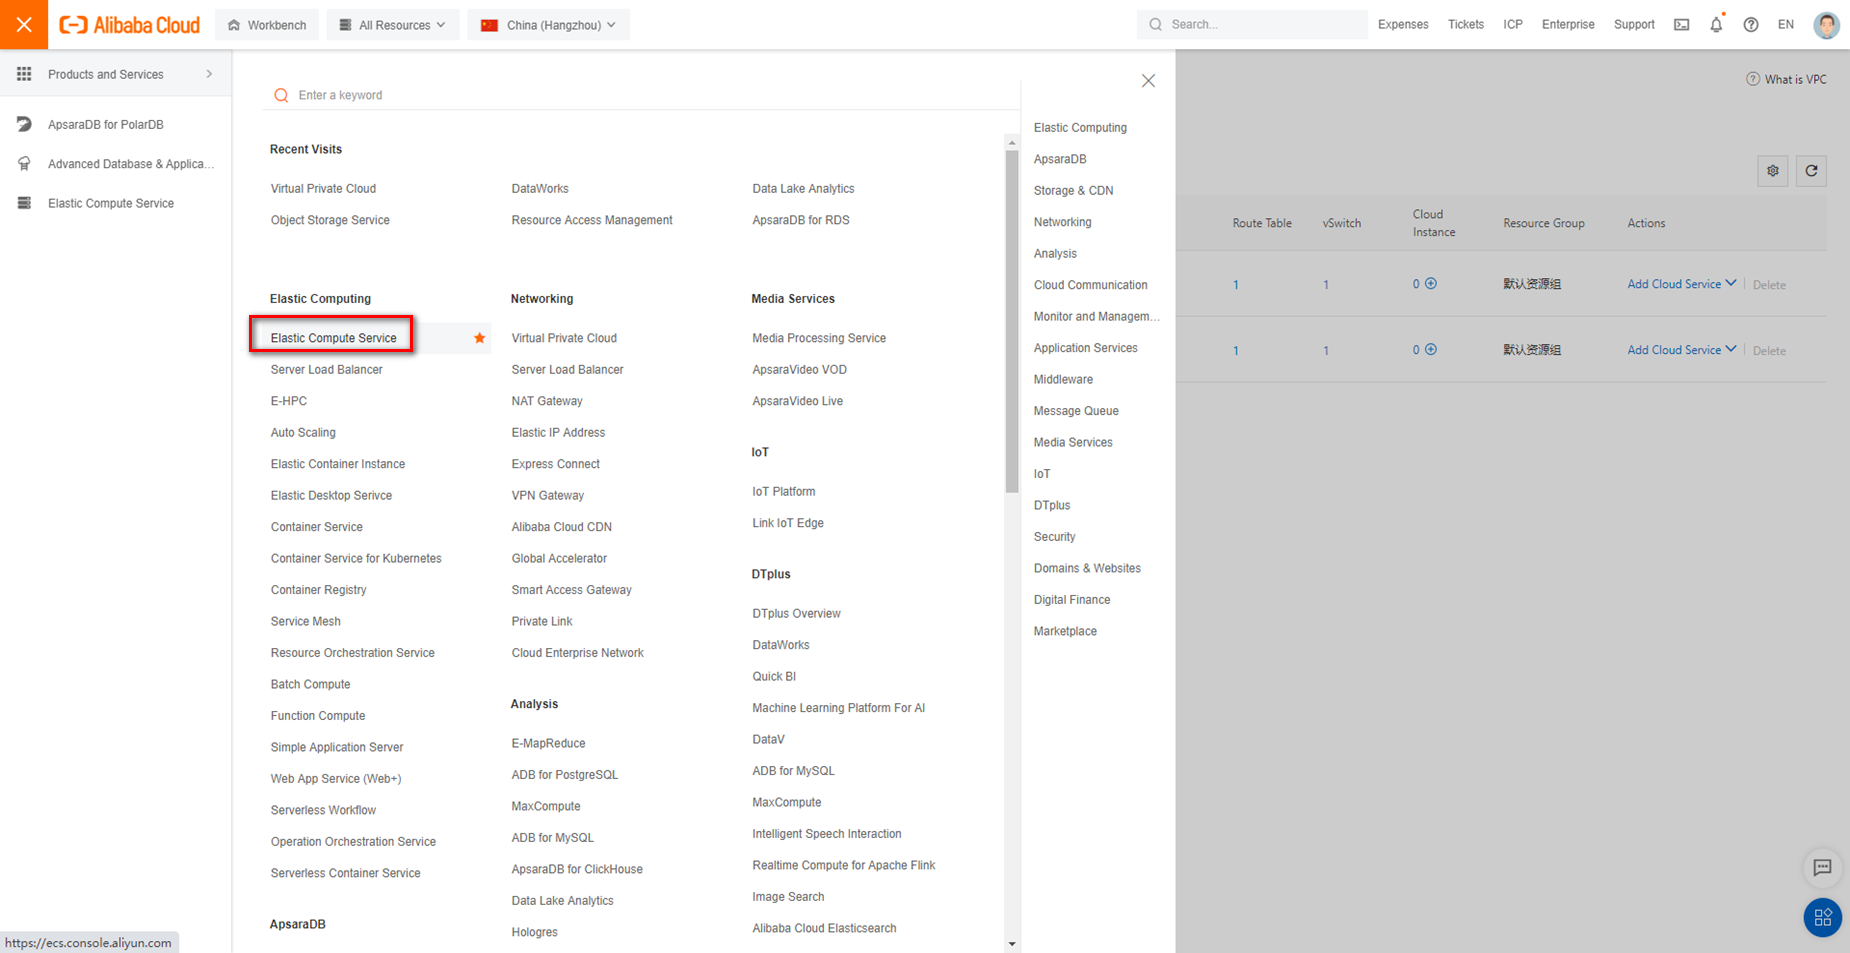Refresh the VPC list
The image size is (1850, 953).
click(x=1811, y=171)
